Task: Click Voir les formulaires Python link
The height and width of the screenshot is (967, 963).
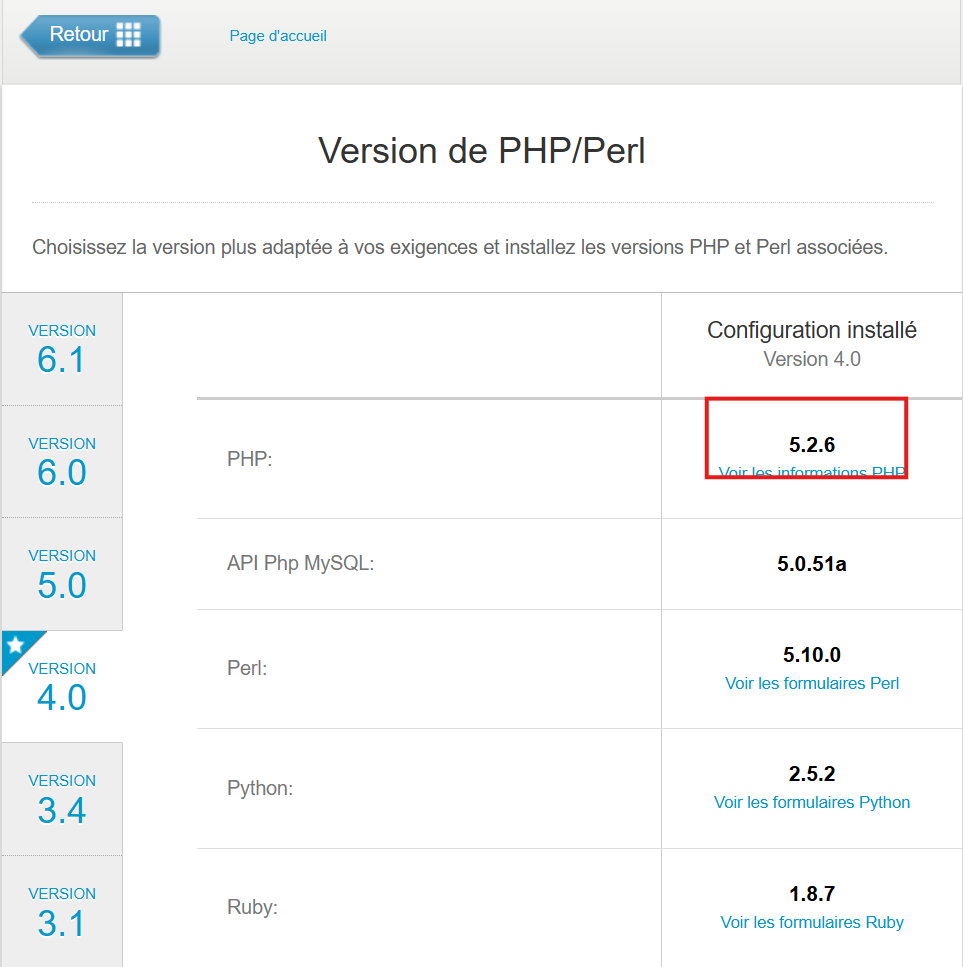Action: pyautogui.click(x=812, y=802)
